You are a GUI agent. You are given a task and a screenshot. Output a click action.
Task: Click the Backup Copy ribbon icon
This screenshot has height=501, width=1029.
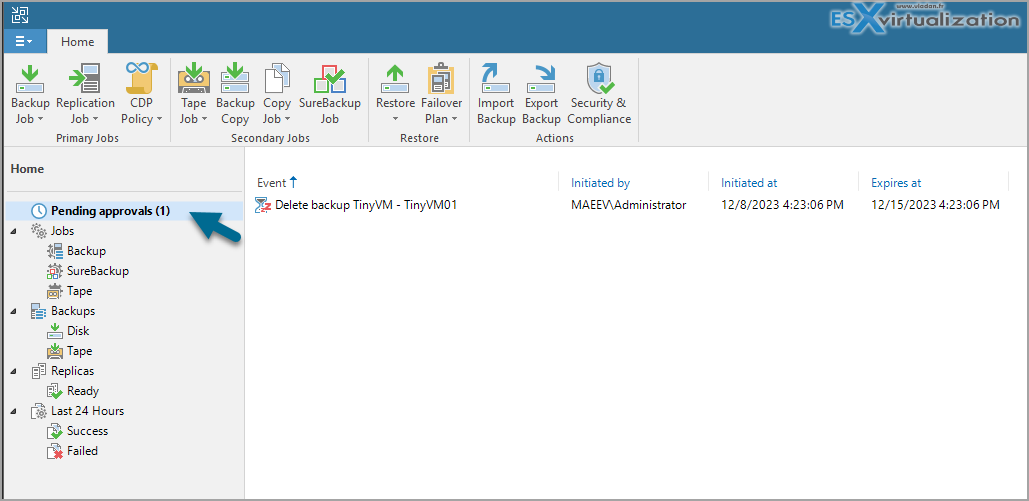pos(235,79)
